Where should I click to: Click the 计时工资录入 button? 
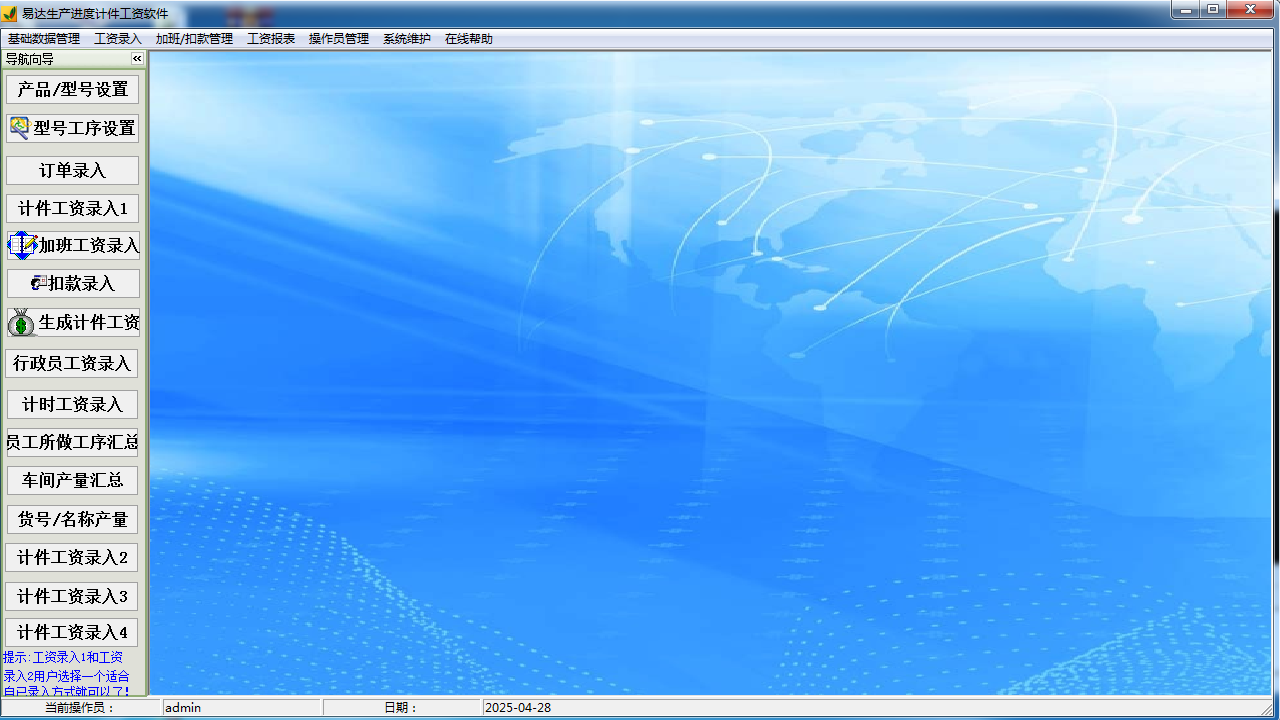[73, 404]
